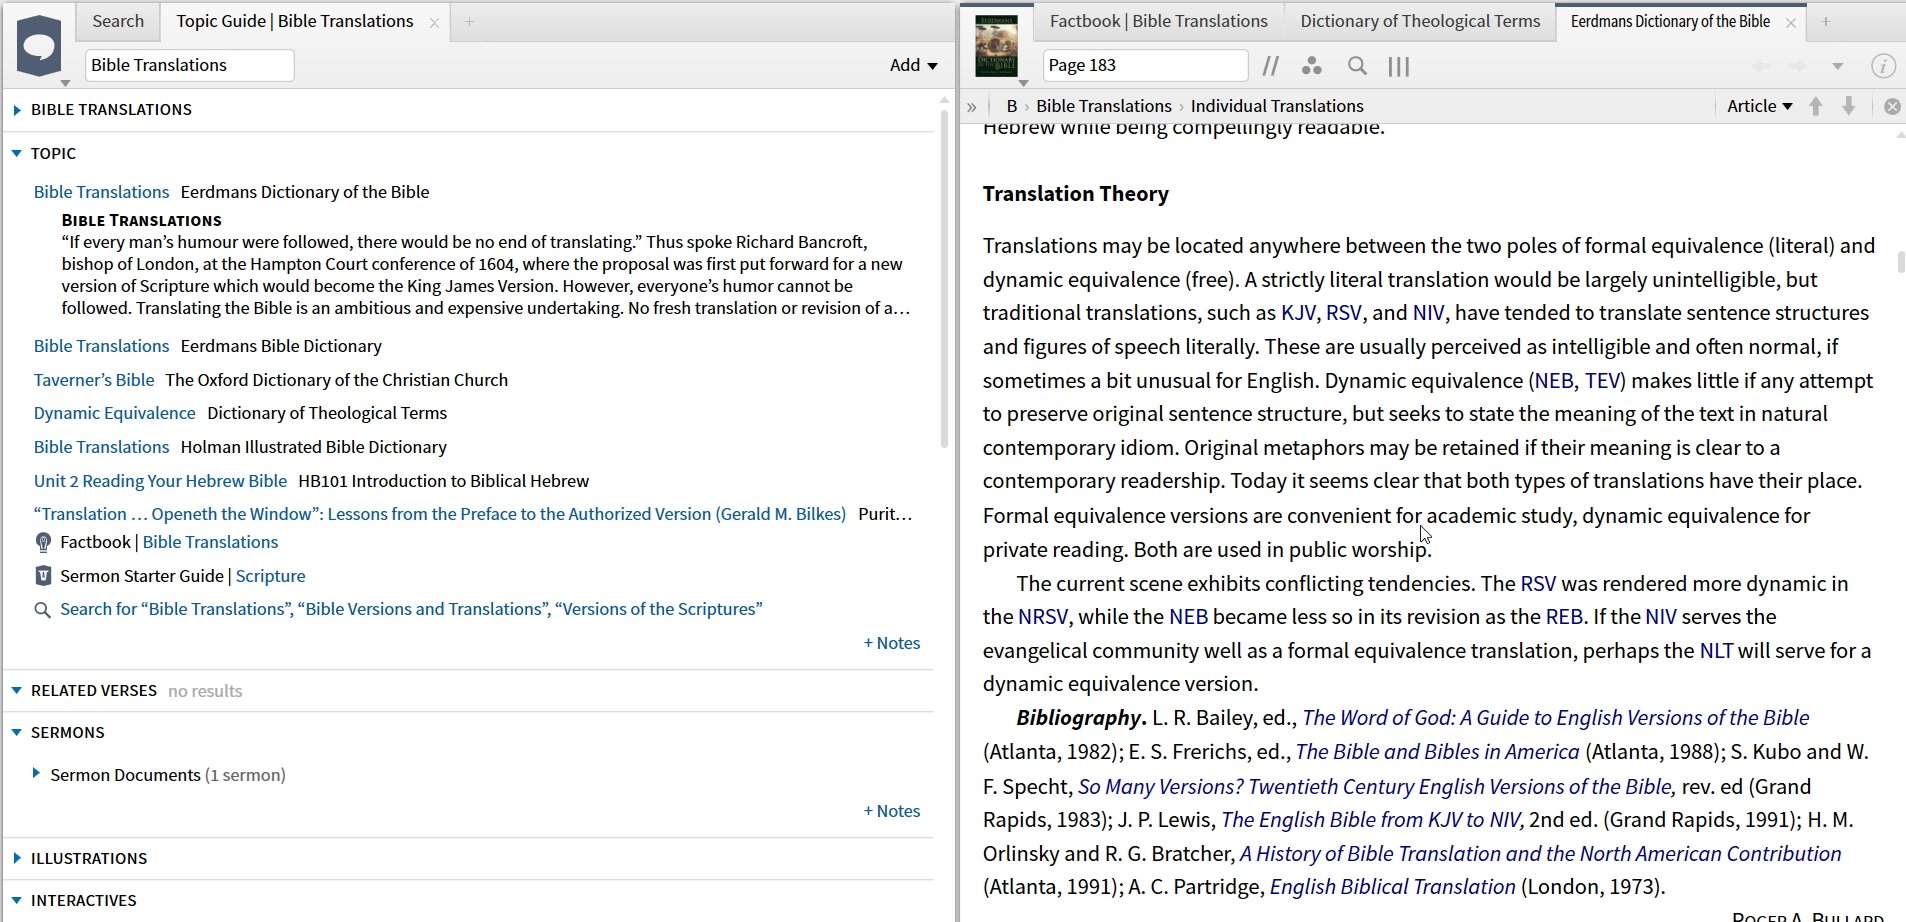This screenshot has width=1906, height=922.
Task: Collapse the RELATED VERSES section
Action: click(x=17, y=691)
